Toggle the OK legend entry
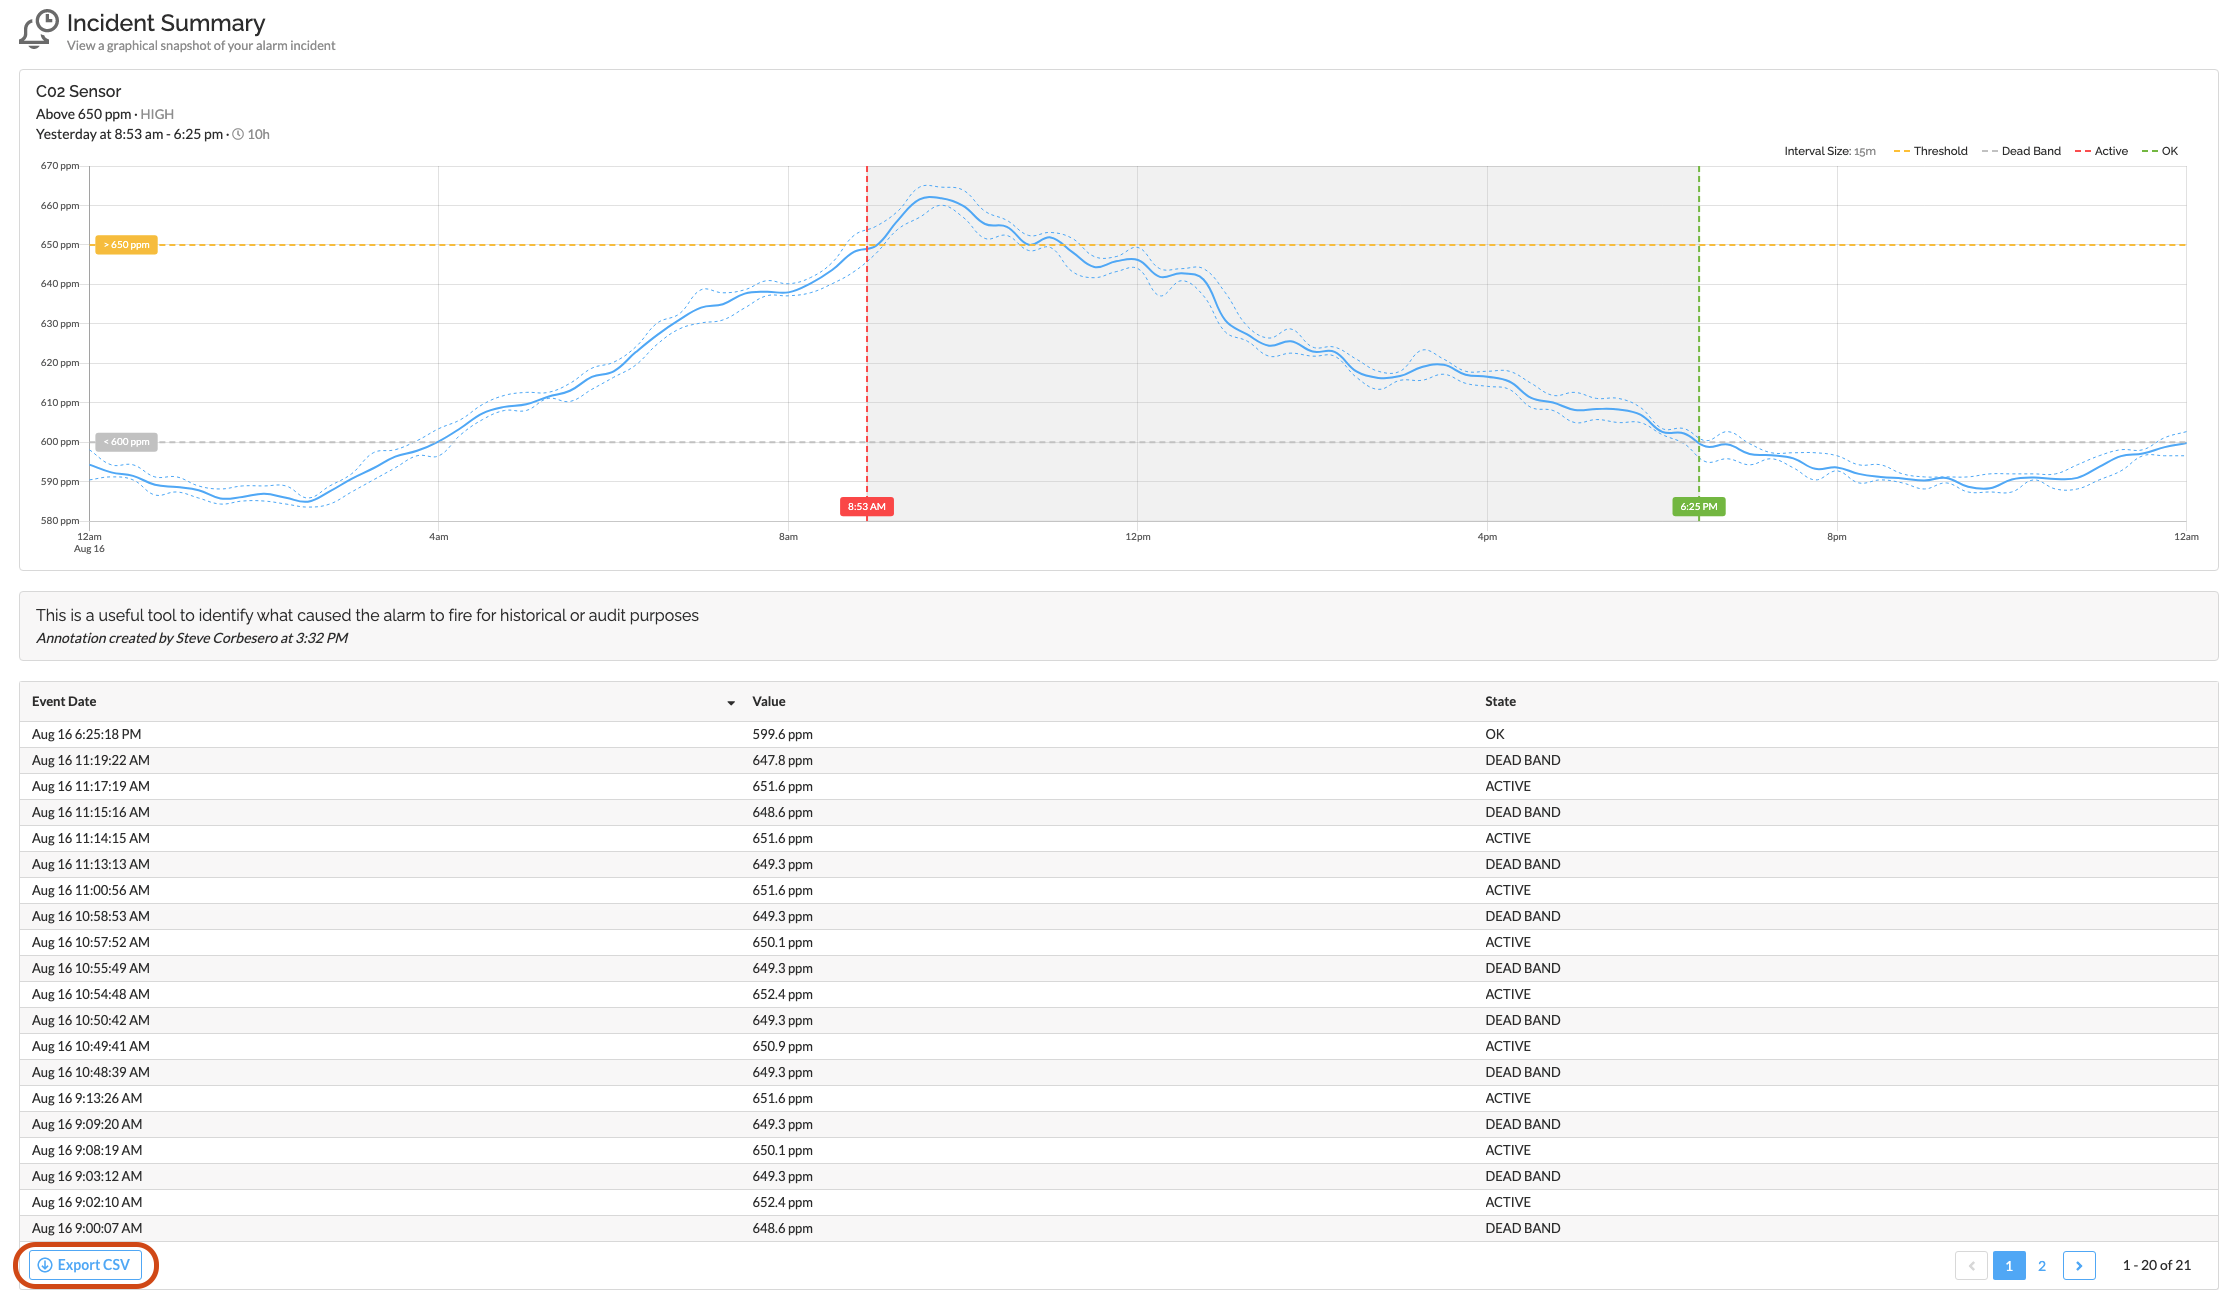This screenshot has height=1296, width=2226. [2160, 151]
